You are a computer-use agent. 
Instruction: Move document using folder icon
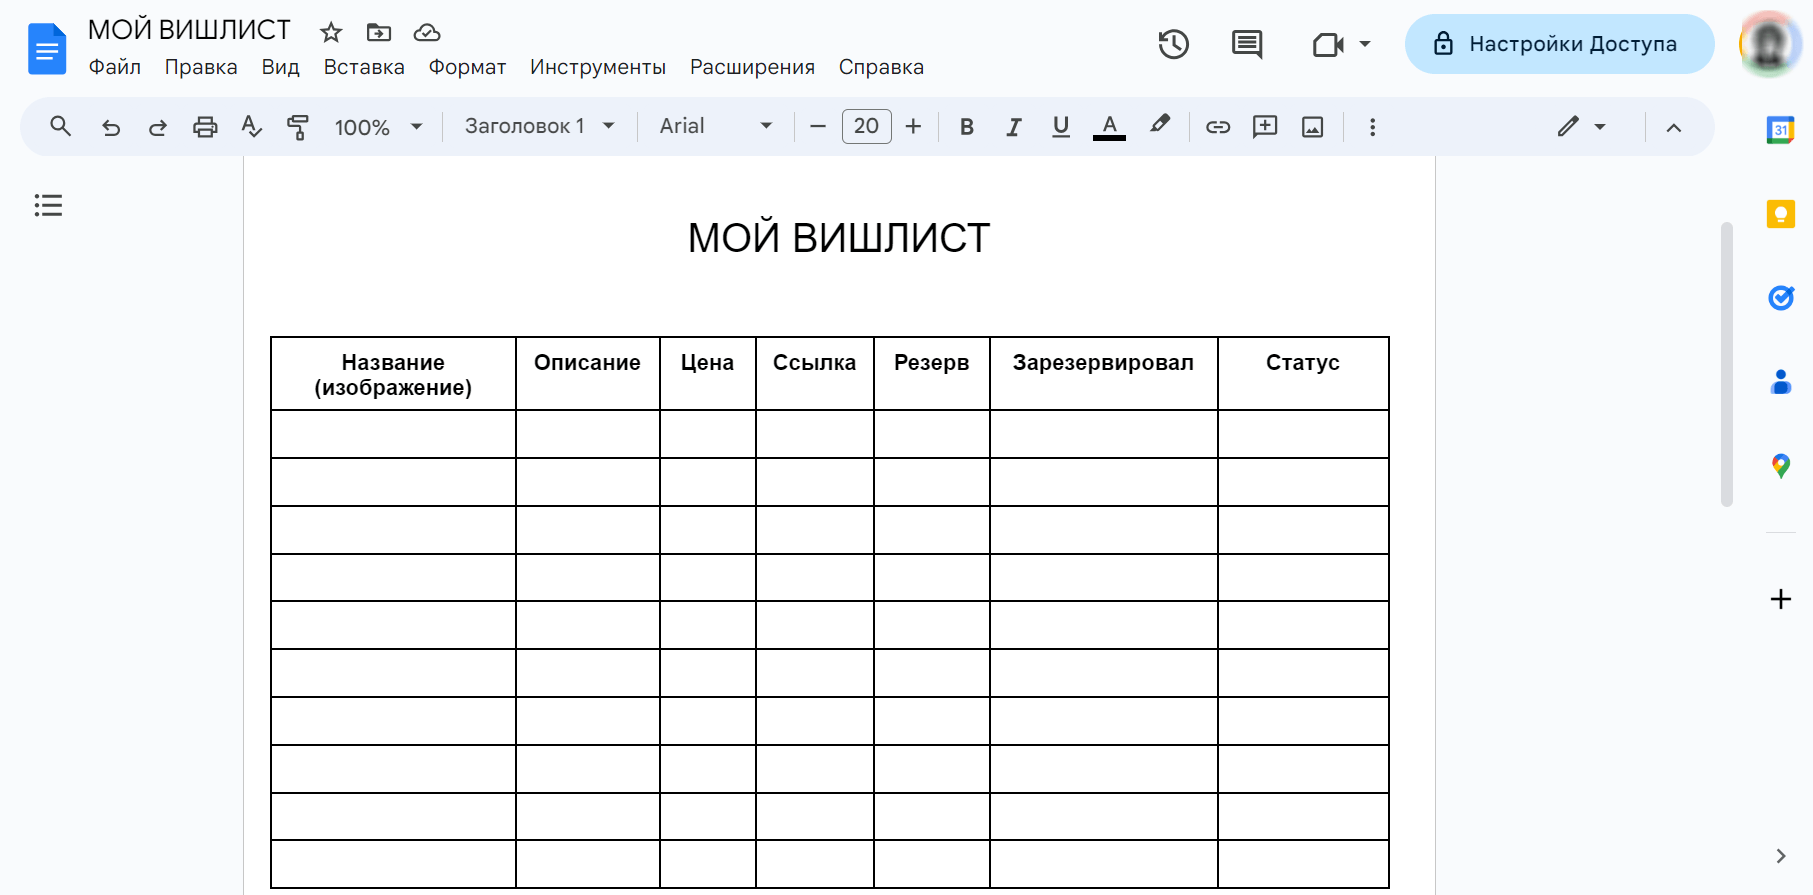click(379, 33)
